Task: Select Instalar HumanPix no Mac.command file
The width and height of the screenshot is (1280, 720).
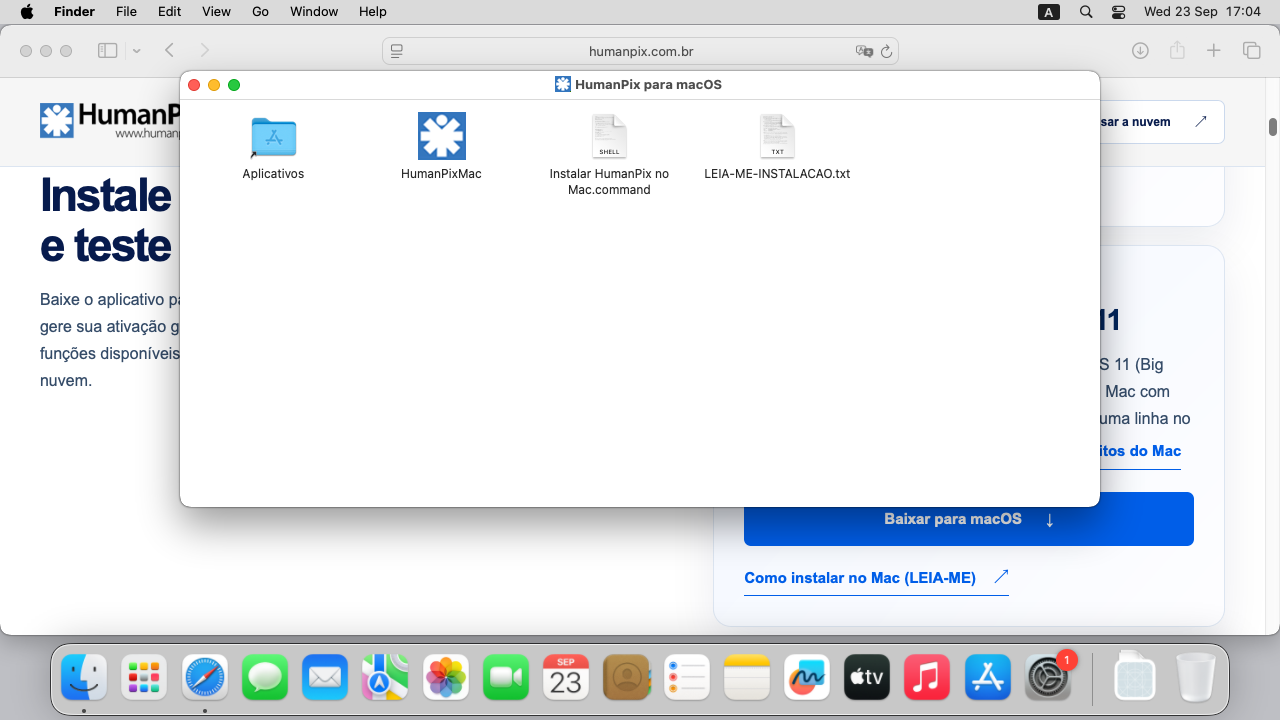Action: click(x=609, y=137)
